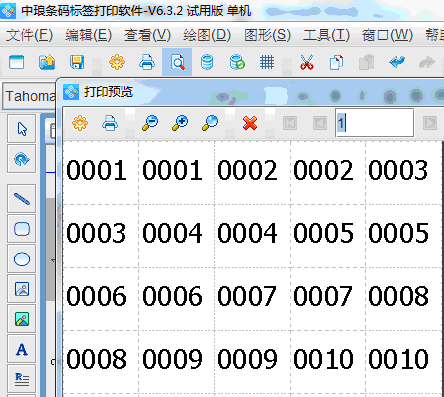Toggle print preview magnifier in main toolbar
This screenshot has width=444, height=397.
tap(177, 62)
